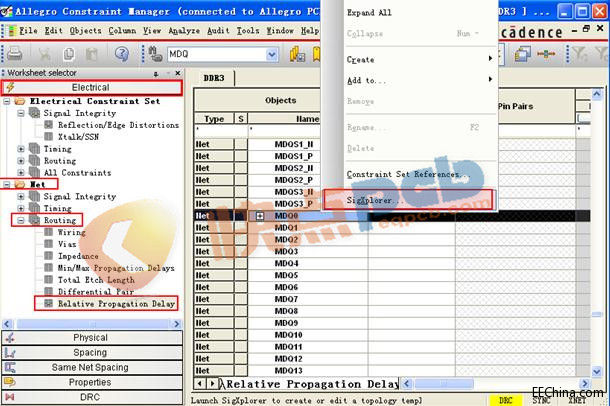
Task: Choose Constraint Set References in the context menu
Action: pyautogui.click(x=408, y=175)
